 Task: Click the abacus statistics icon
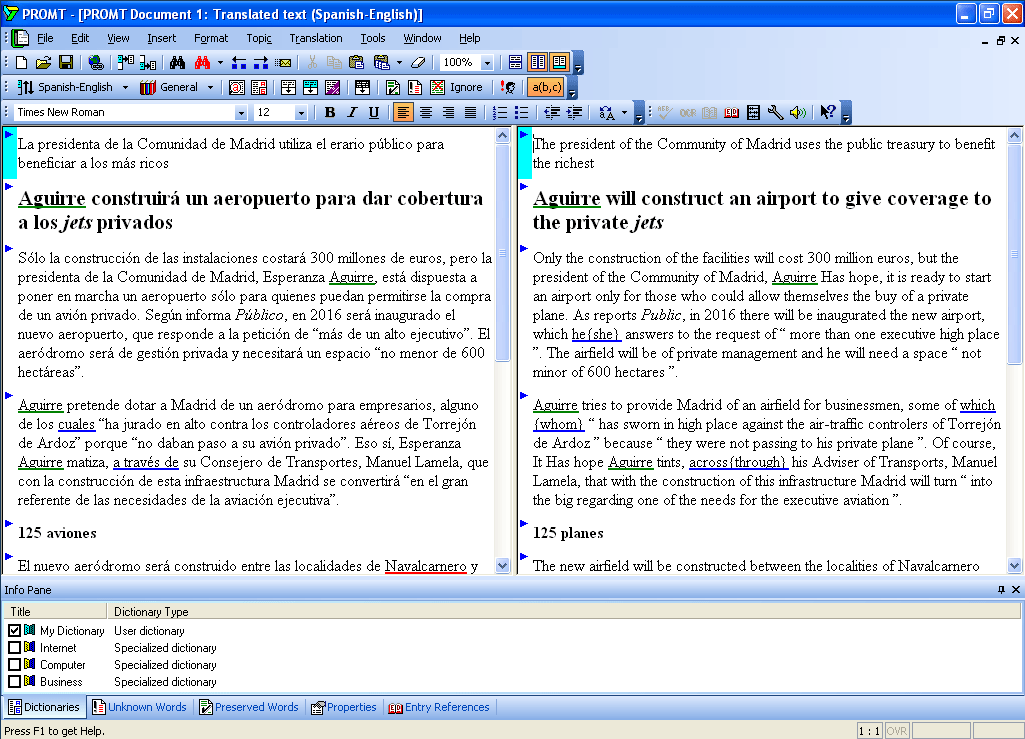pos(753,112)
